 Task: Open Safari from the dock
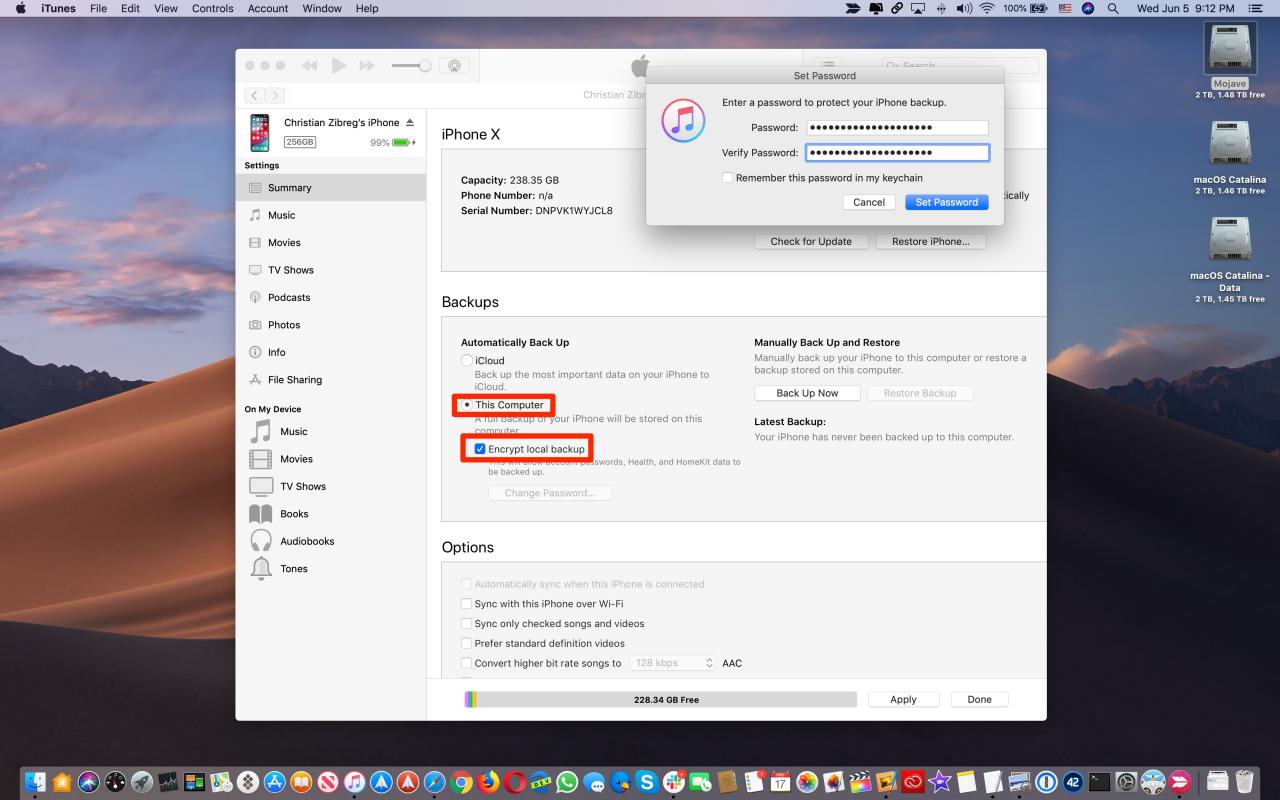434,782
